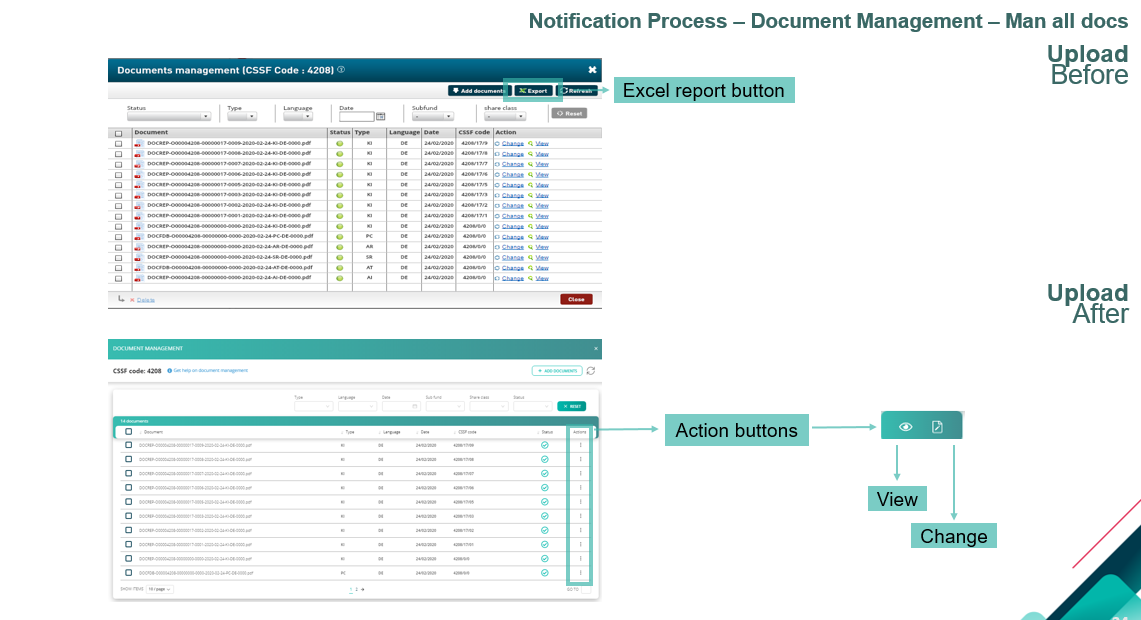Open the Language dropdown in the old window

click(298, 116)
